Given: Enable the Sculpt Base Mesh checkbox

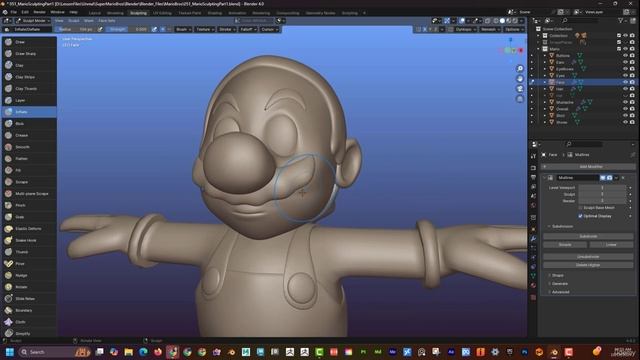Looking at the screenshot, I should pos(580,208).
